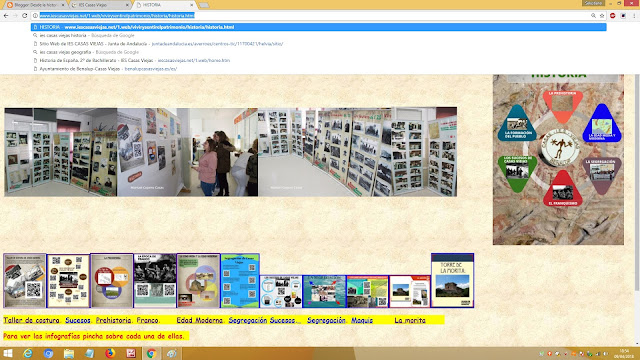640x360 pixels.
Task: Click the vertical page scrollbar
Action: (x=637, y=184)
